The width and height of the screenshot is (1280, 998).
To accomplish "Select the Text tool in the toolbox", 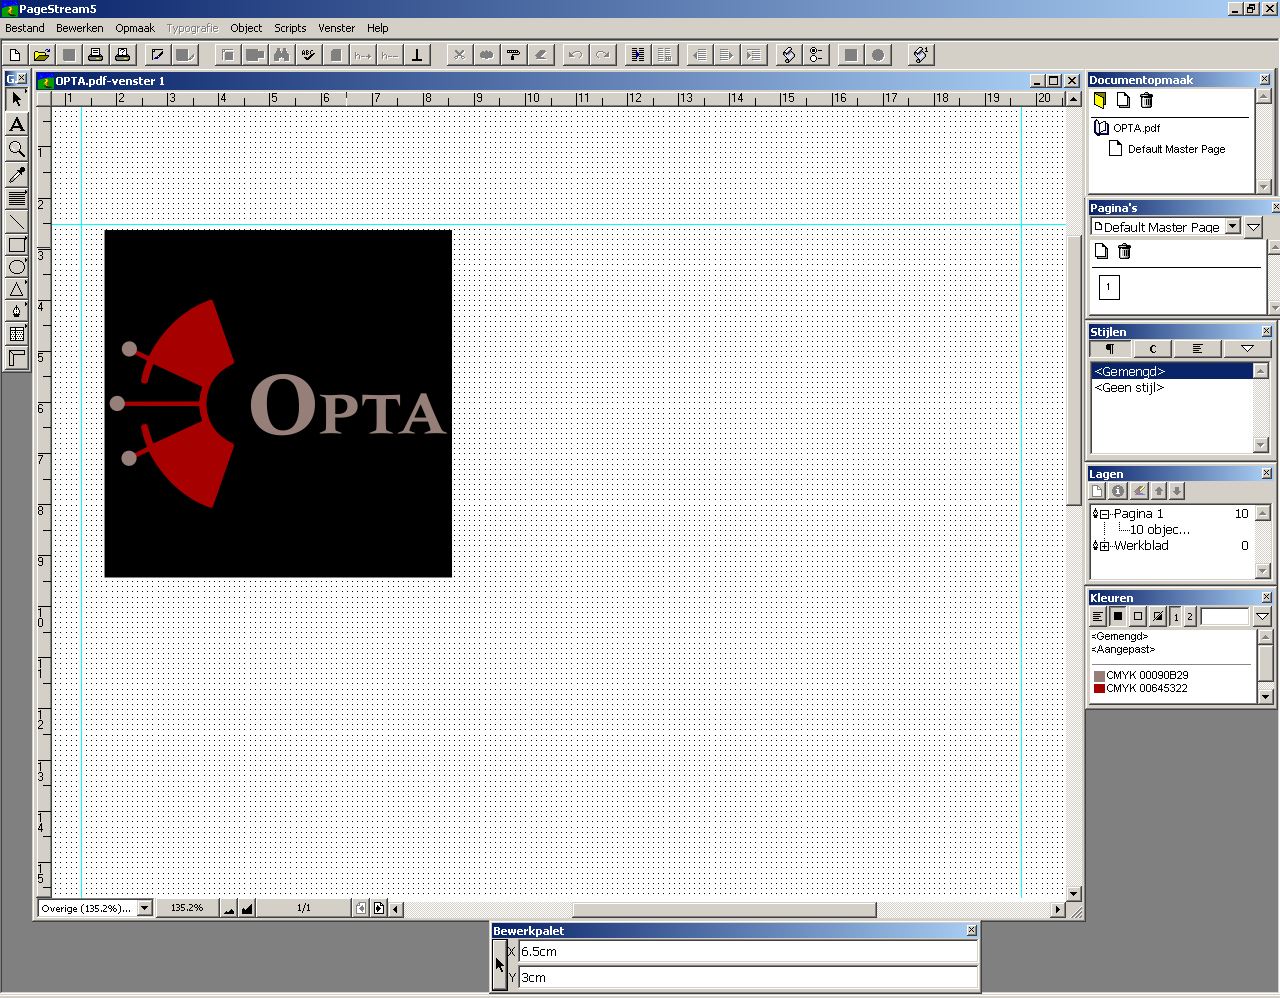I will pos(17,124).
